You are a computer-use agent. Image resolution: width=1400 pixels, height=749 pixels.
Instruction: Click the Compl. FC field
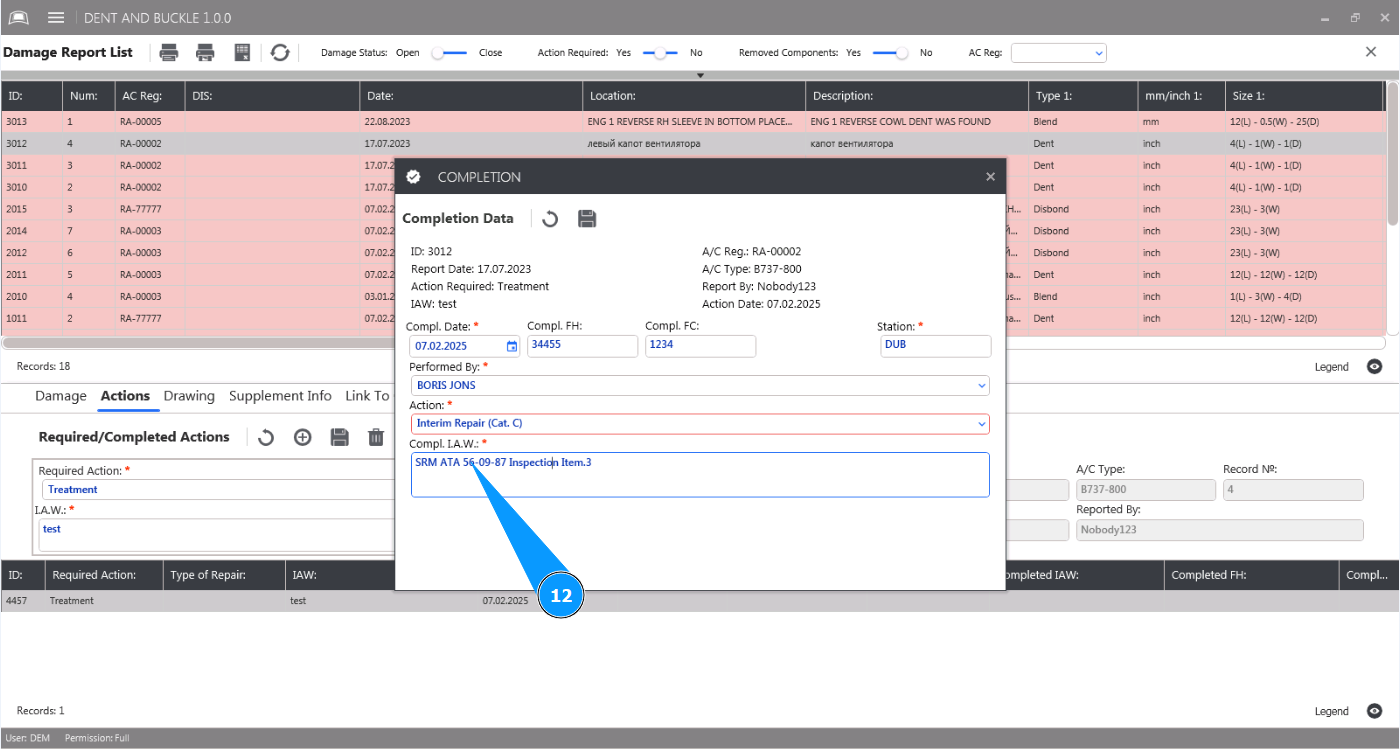coord(700,346)
